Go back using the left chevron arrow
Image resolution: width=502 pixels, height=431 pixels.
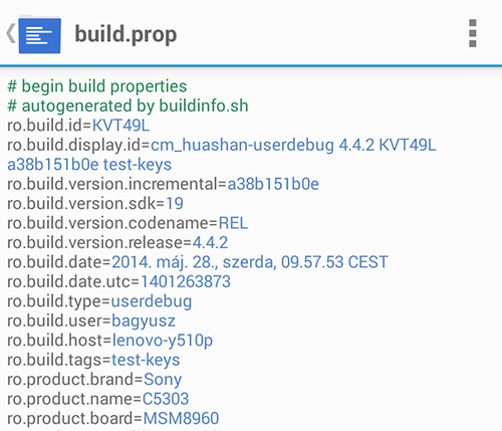click(11, 34)
